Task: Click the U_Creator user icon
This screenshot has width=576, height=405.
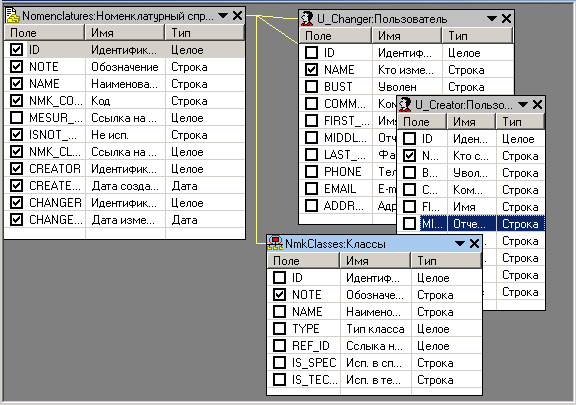Action: click(405, 105)
